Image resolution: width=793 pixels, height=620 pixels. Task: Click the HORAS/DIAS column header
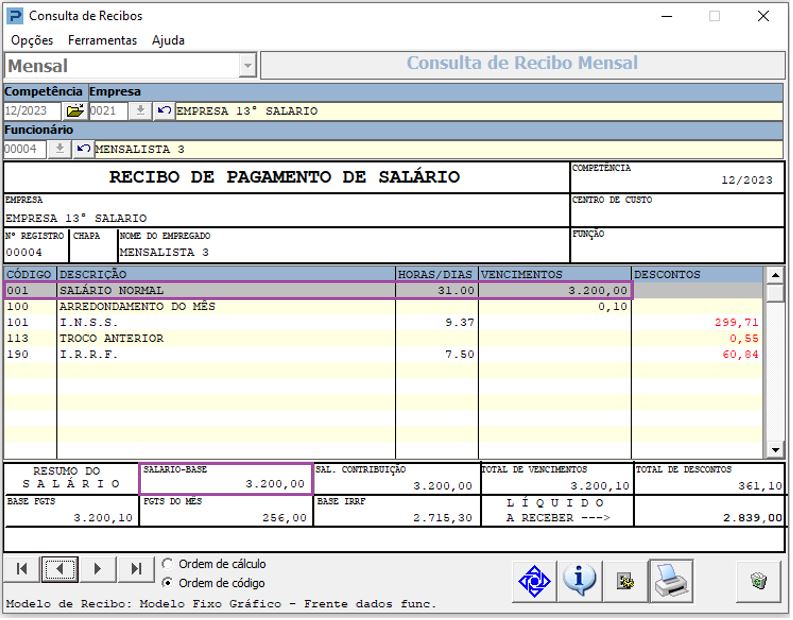(437, 274)
